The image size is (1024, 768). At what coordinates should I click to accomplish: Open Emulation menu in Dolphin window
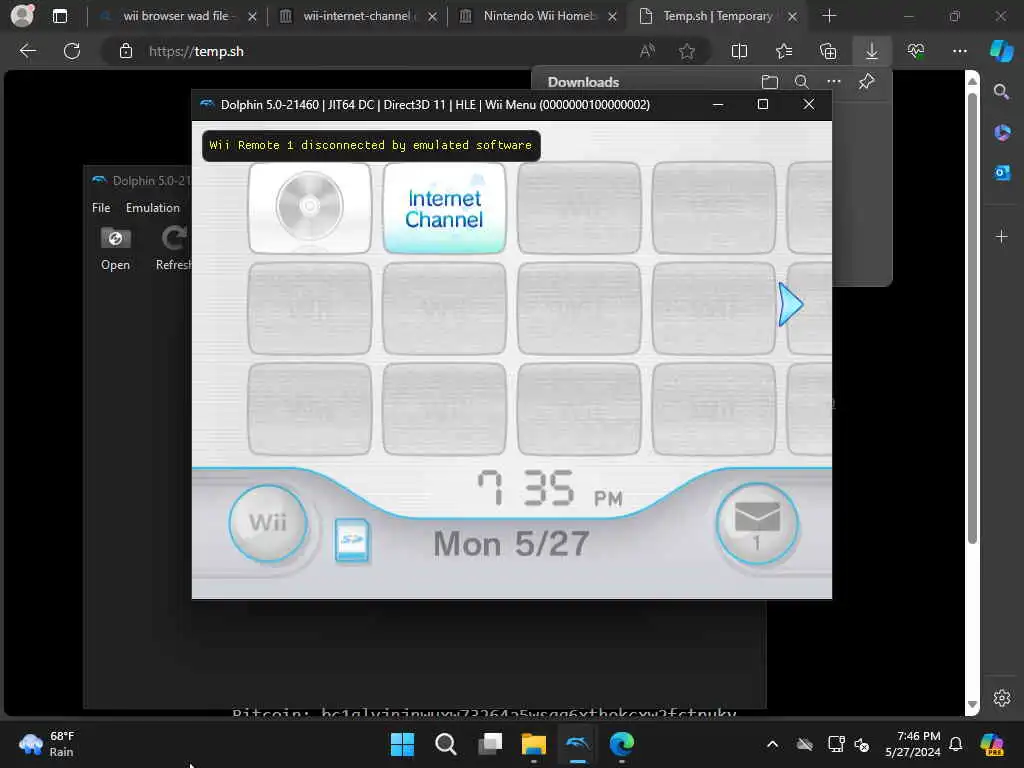pyautogui.click(x=153, y=208)
